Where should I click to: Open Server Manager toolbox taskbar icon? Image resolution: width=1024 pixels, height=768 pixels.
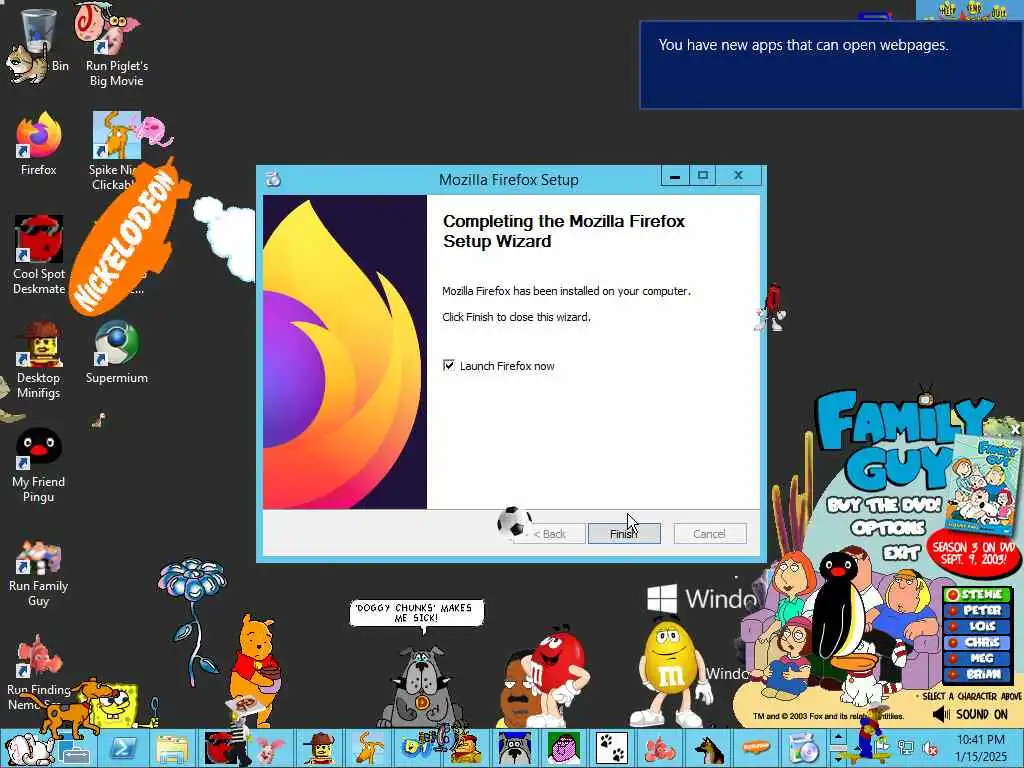73,750
